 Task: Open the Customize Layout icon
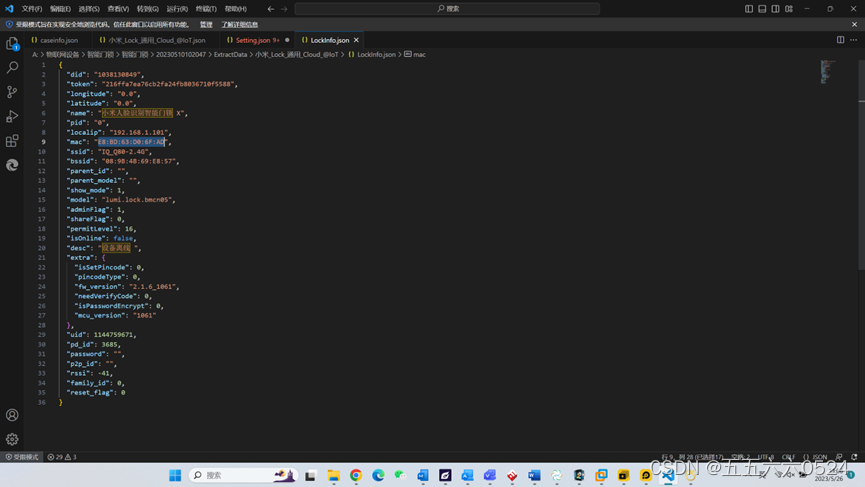point(789,9)
